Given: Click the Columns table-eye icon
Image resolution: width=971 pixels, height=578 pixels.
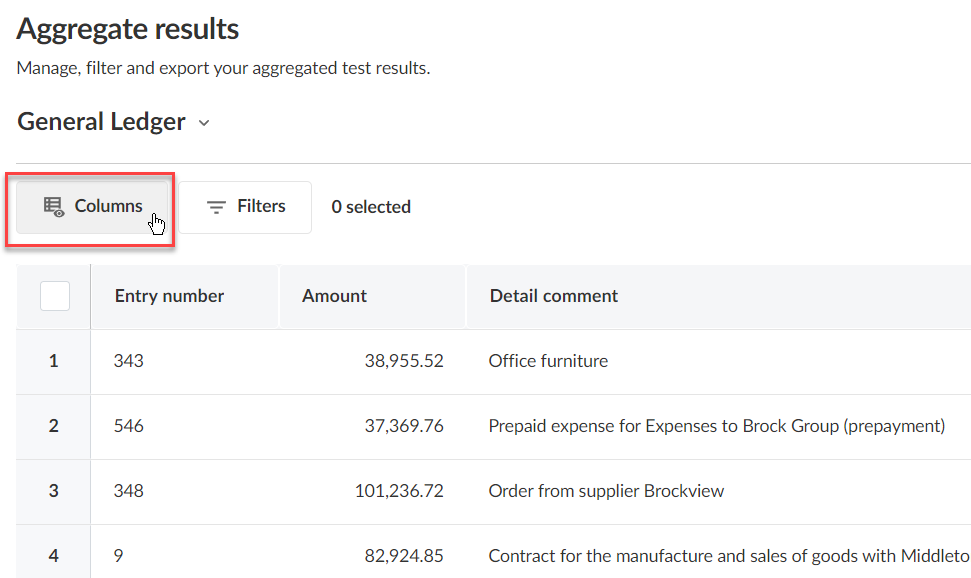Looking at the screenshot, I should [54, 207].
